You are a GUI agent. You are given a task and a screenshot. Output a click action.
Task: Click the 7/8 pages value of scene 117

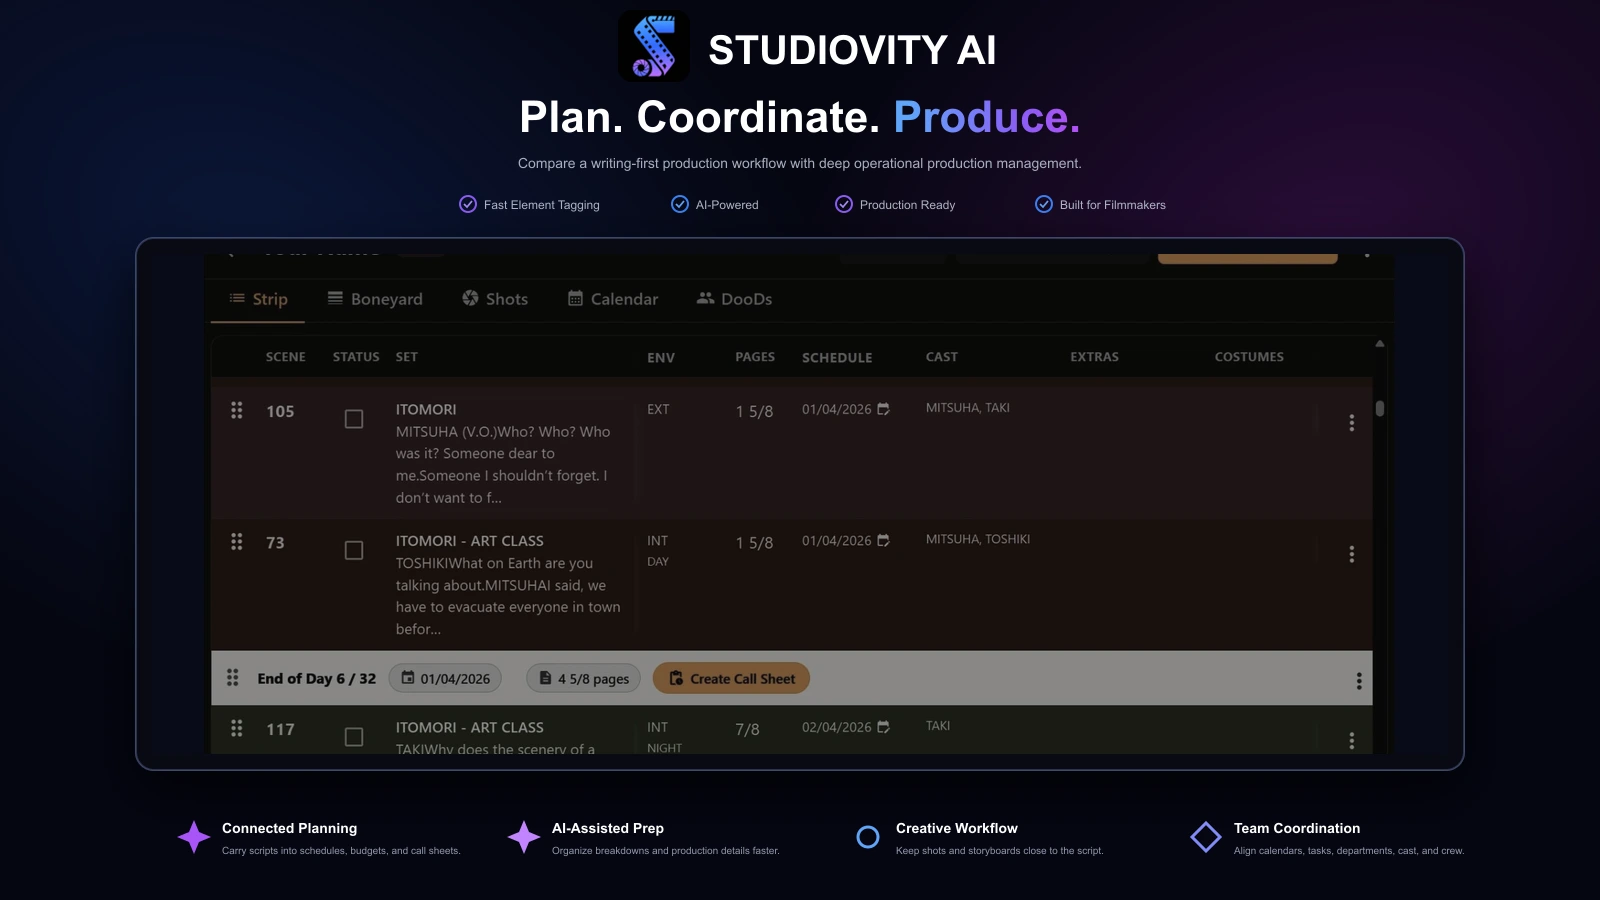click(747, 729)
